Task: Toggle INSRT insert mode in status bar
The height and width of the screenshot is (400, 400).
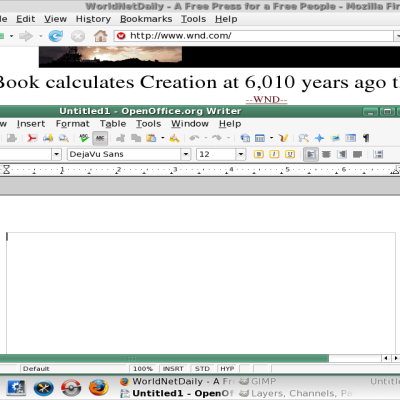Action: click(173, 369)
